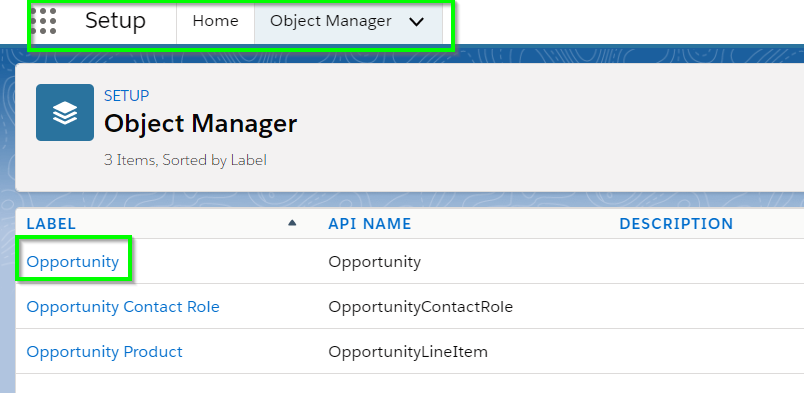This screenshot has width=804, height=393.
Task: Select the OpportunityLineItem API name cell
Action: point(408,352)
